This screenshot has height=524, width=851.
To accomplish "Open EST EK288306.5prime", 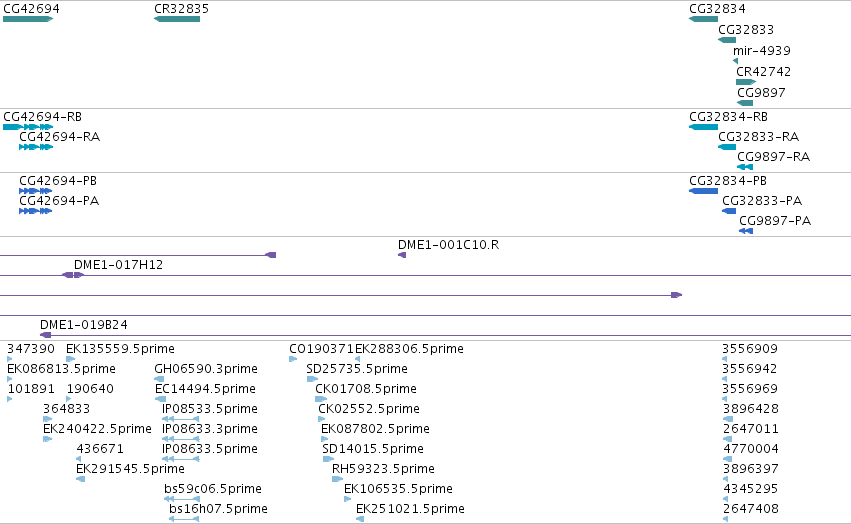I will point(358,359).
